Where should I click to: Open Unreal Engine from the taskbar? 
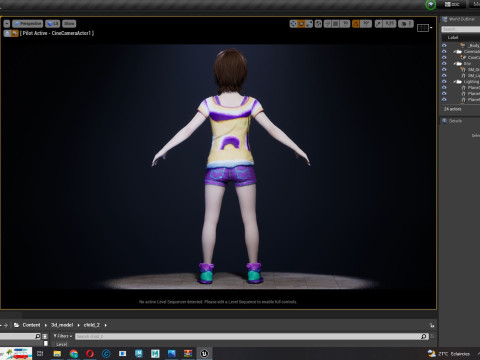(x=204, y=353)
